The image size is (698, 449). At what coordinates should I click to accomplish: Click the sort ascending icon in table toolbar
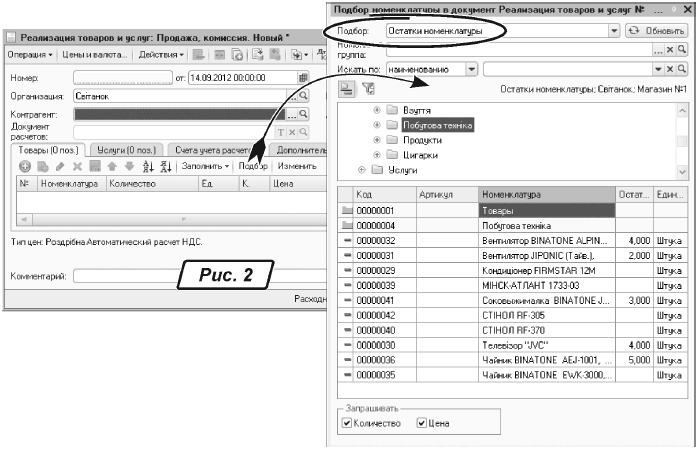147,166
